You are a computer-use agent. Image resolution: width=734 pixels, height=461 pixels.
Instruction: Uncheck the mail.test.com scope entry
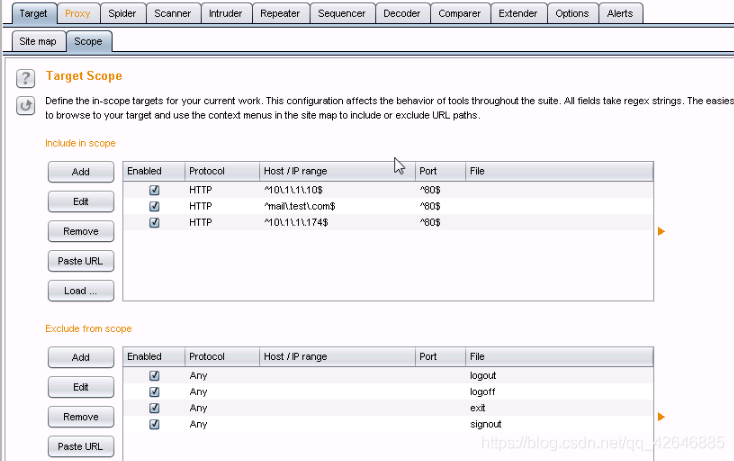(x=154, y=206)
